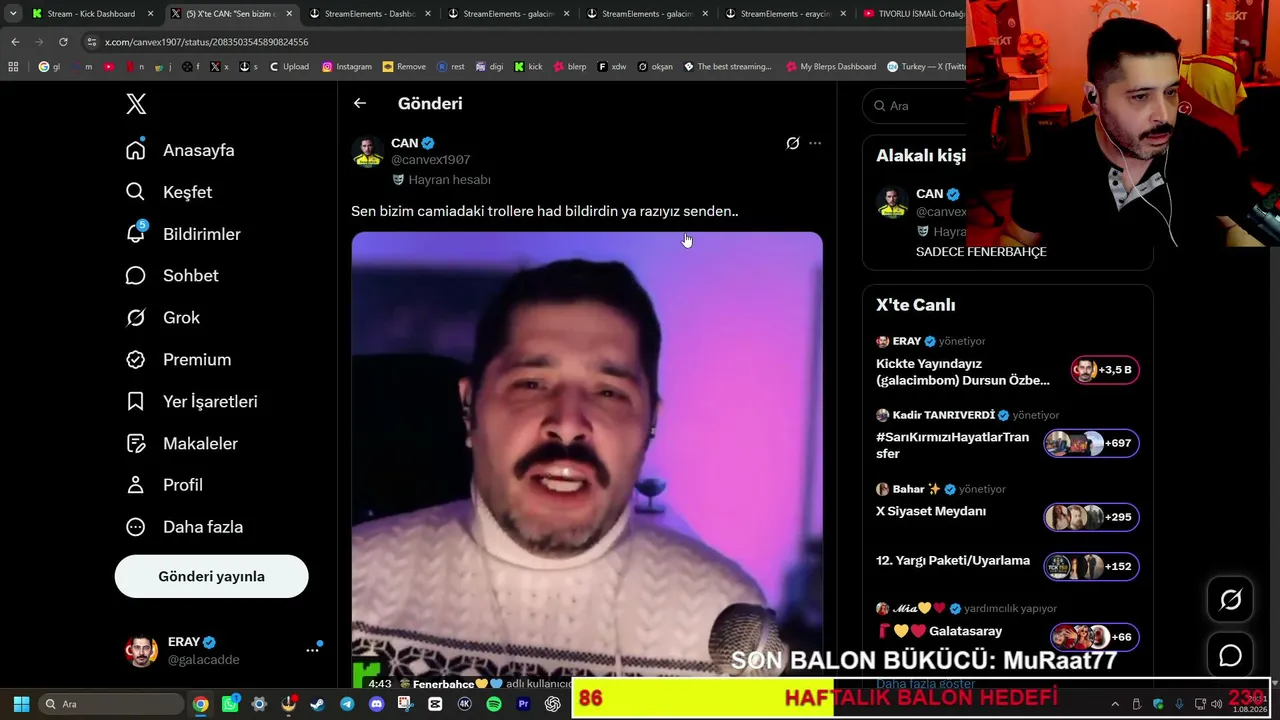Click the +697 listeners badge
Viewport: 1280px width, 720px height.
(1091, 443)
